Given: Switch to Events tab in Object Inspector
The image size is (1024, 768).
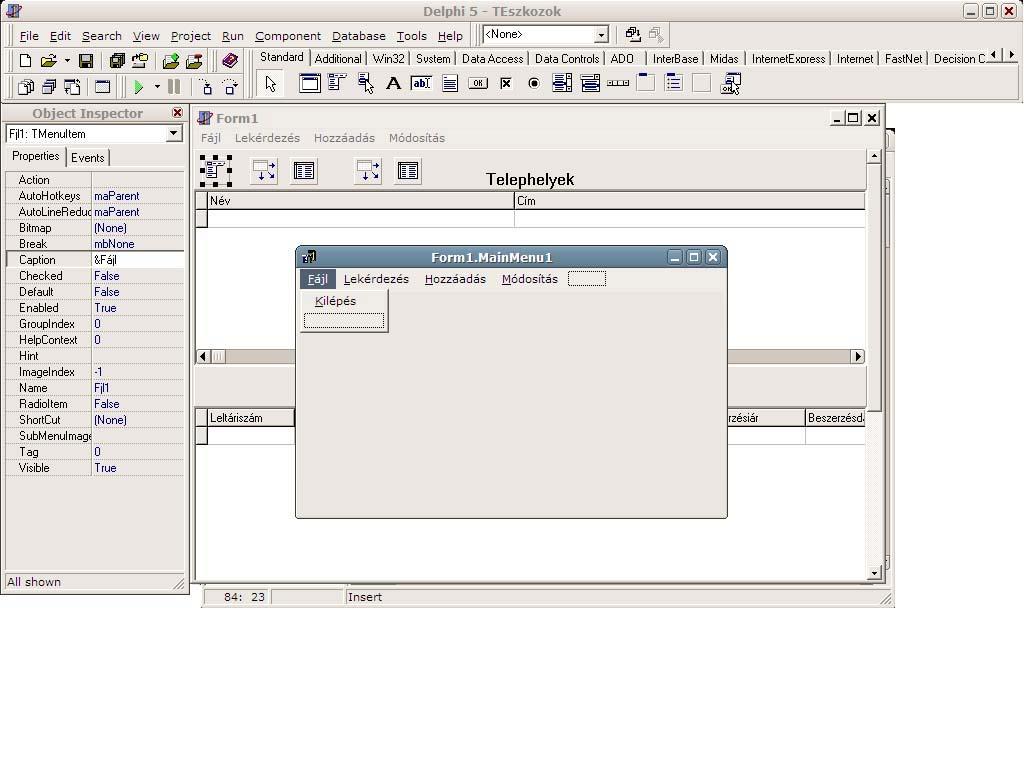Looking at the screenshot, I should click(88, 157).
